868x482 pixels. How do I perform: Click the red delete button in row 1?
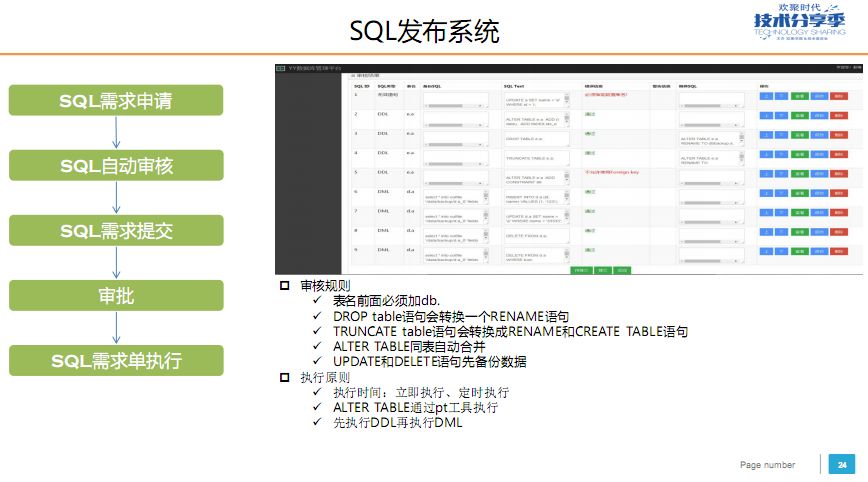[x=839, y=96]
